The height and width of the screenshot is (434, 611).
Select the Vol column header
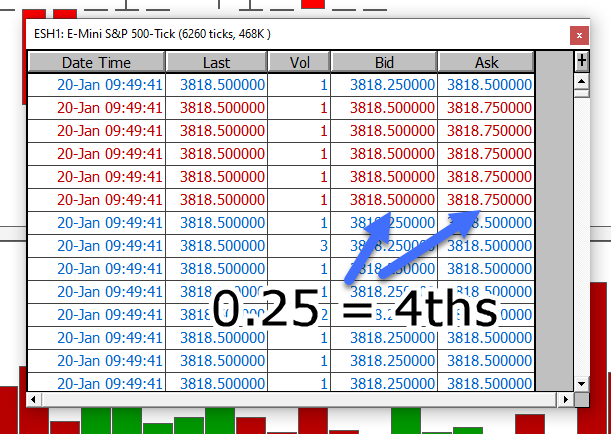(x=299, y=62)
